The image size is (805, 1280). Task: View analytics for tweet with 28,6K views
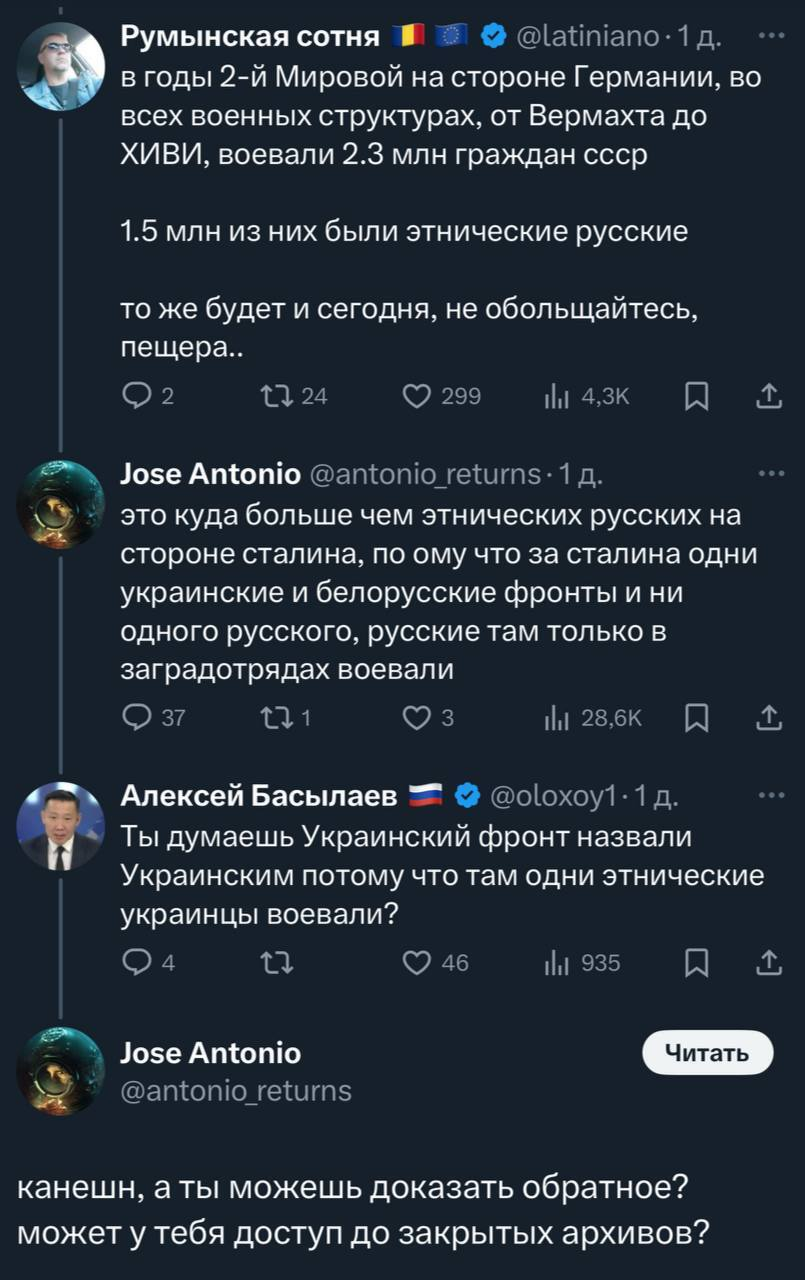click(x=553, y=716)
